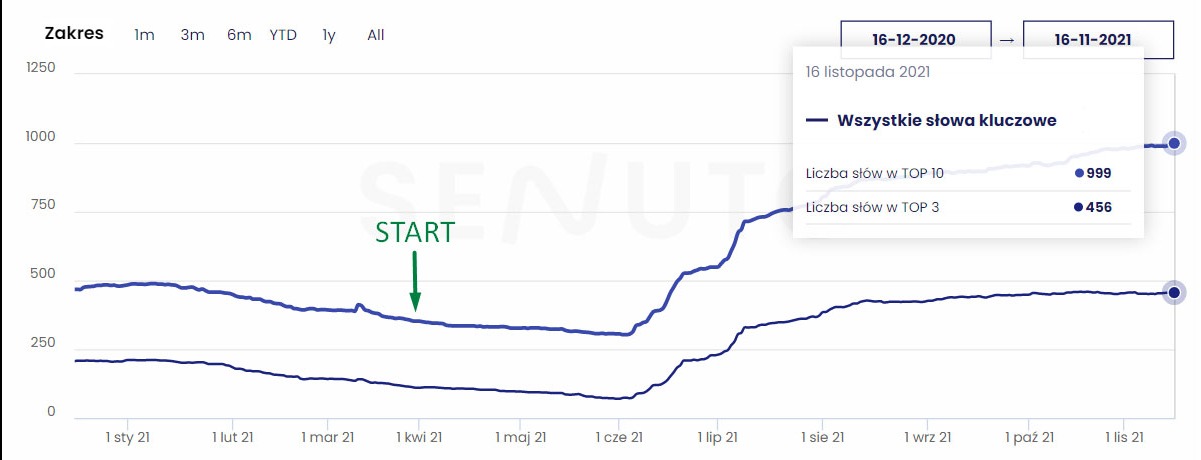The image size is (1201, 460).
Task: Click the TOP 10 line end-point marker
Action: [1175, 144]
